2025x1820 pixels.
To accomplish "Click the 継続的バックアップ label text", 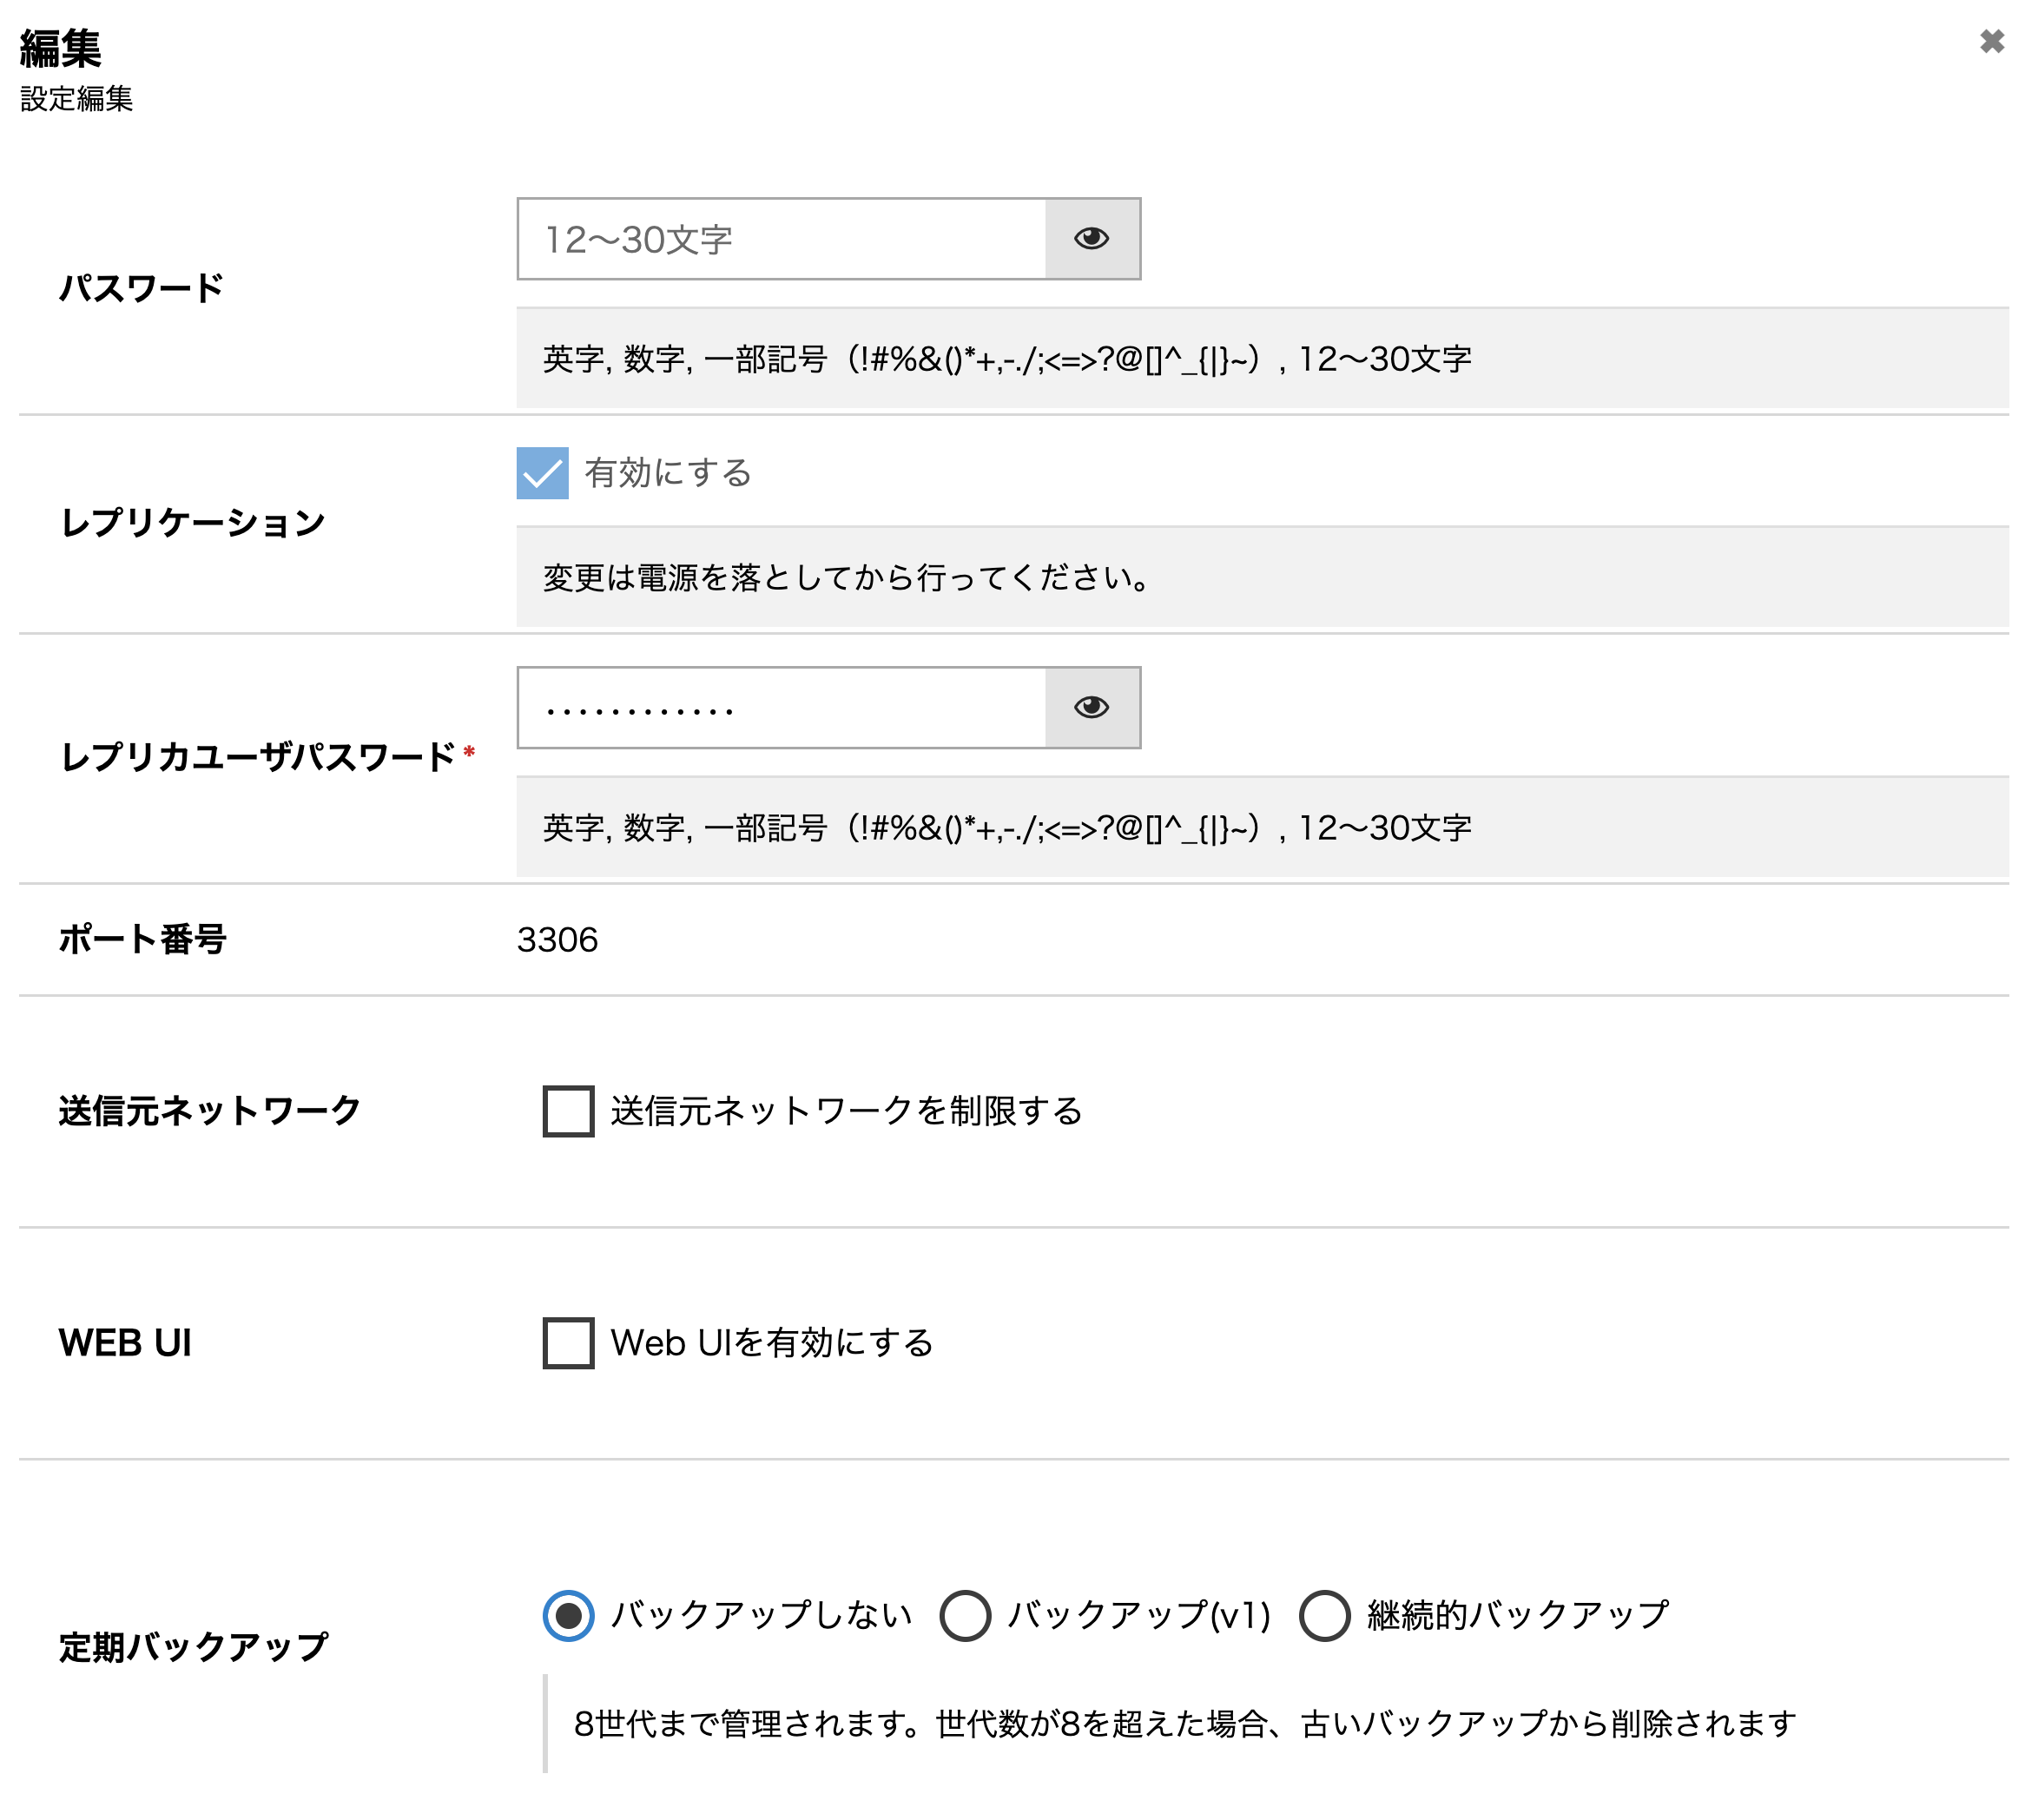I will tap(1517, 1615).
